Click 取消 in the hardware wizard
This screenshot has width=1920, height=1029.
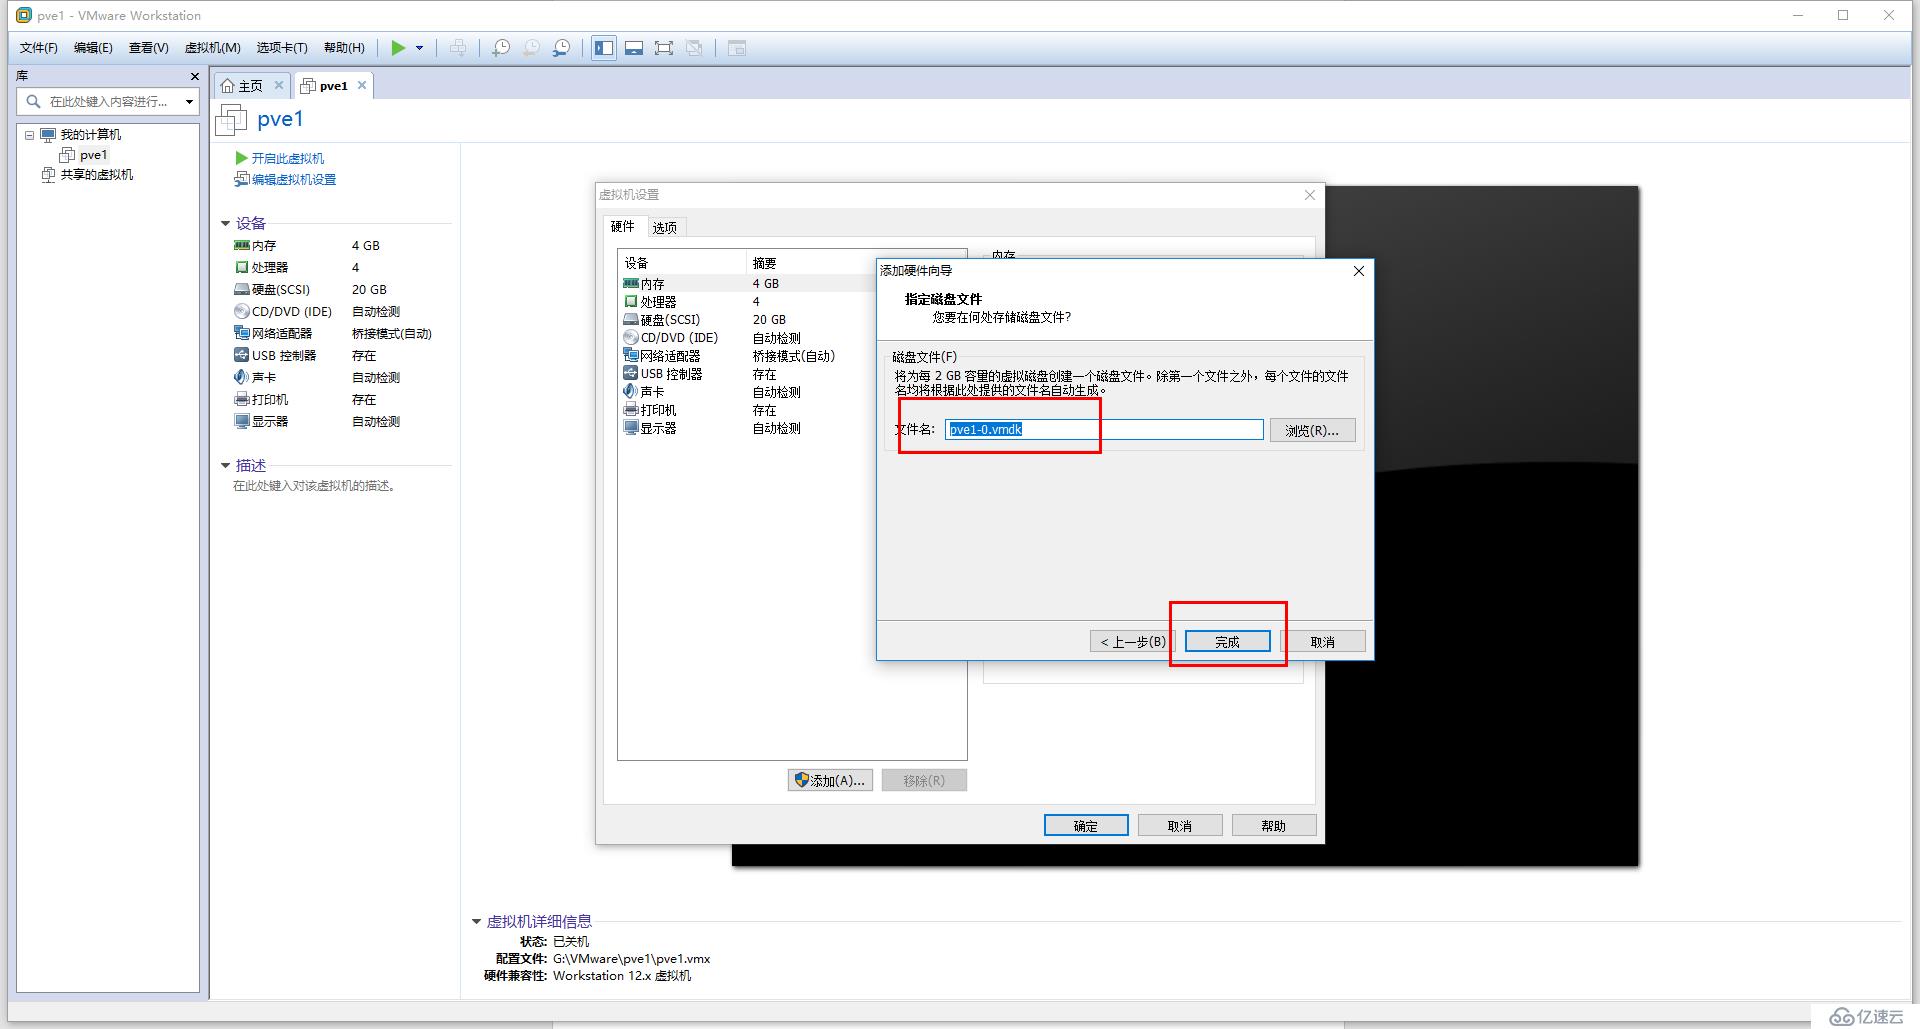pyautogui.click(x=1323, y=641)
